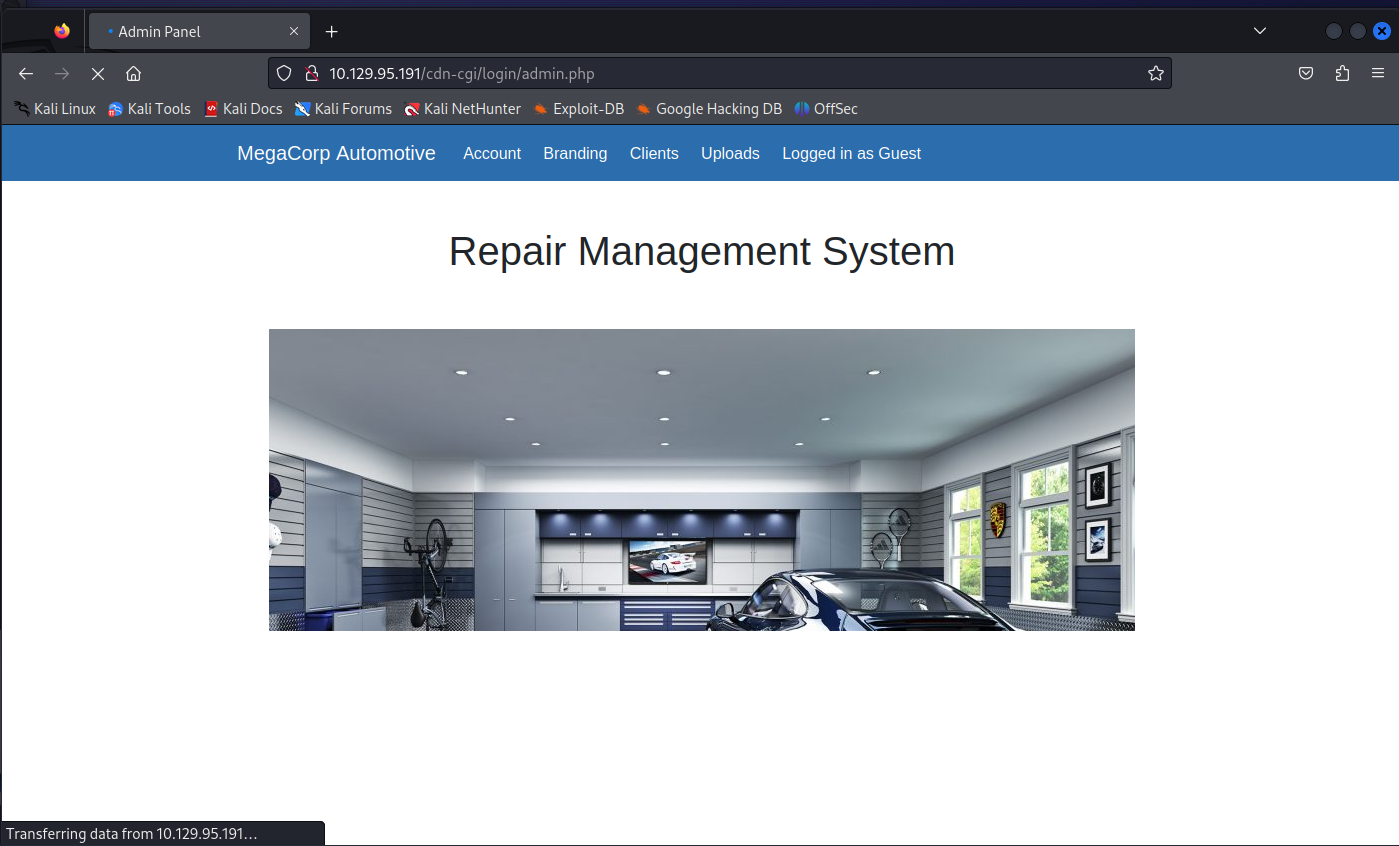1399x846 pixels.
Task: Open the Uploads menu item
Action: point(730,153)
